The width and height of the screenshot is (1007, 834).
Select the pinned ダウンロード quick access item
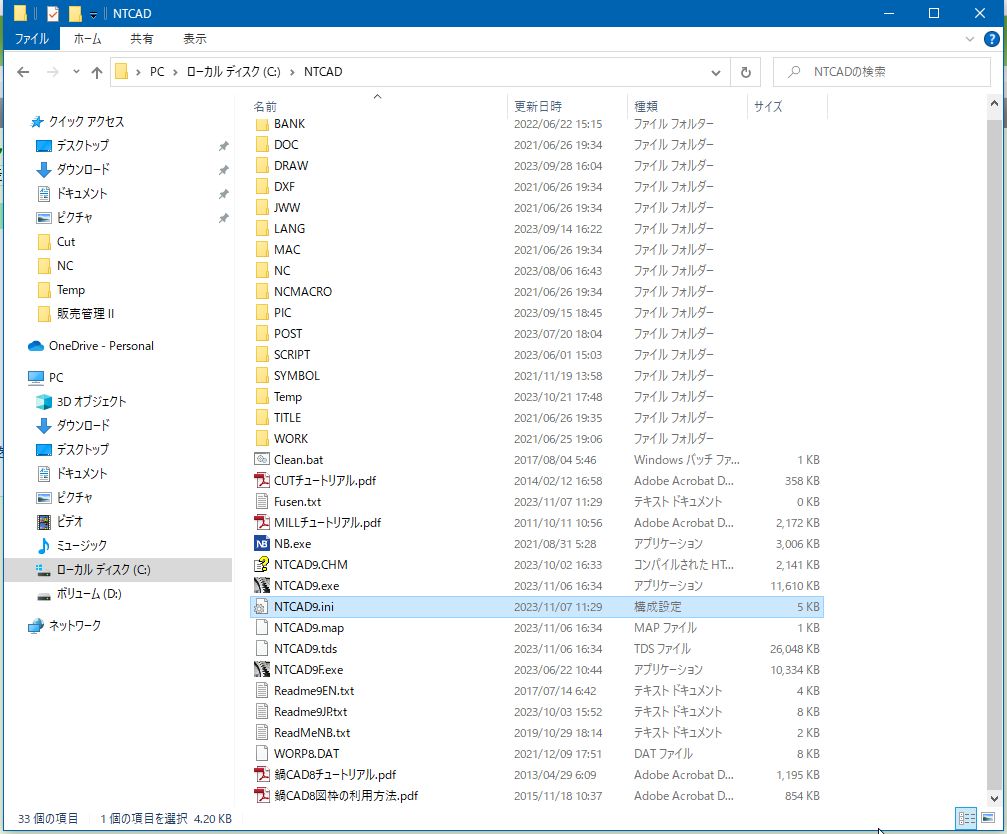(x=83, y=169)
